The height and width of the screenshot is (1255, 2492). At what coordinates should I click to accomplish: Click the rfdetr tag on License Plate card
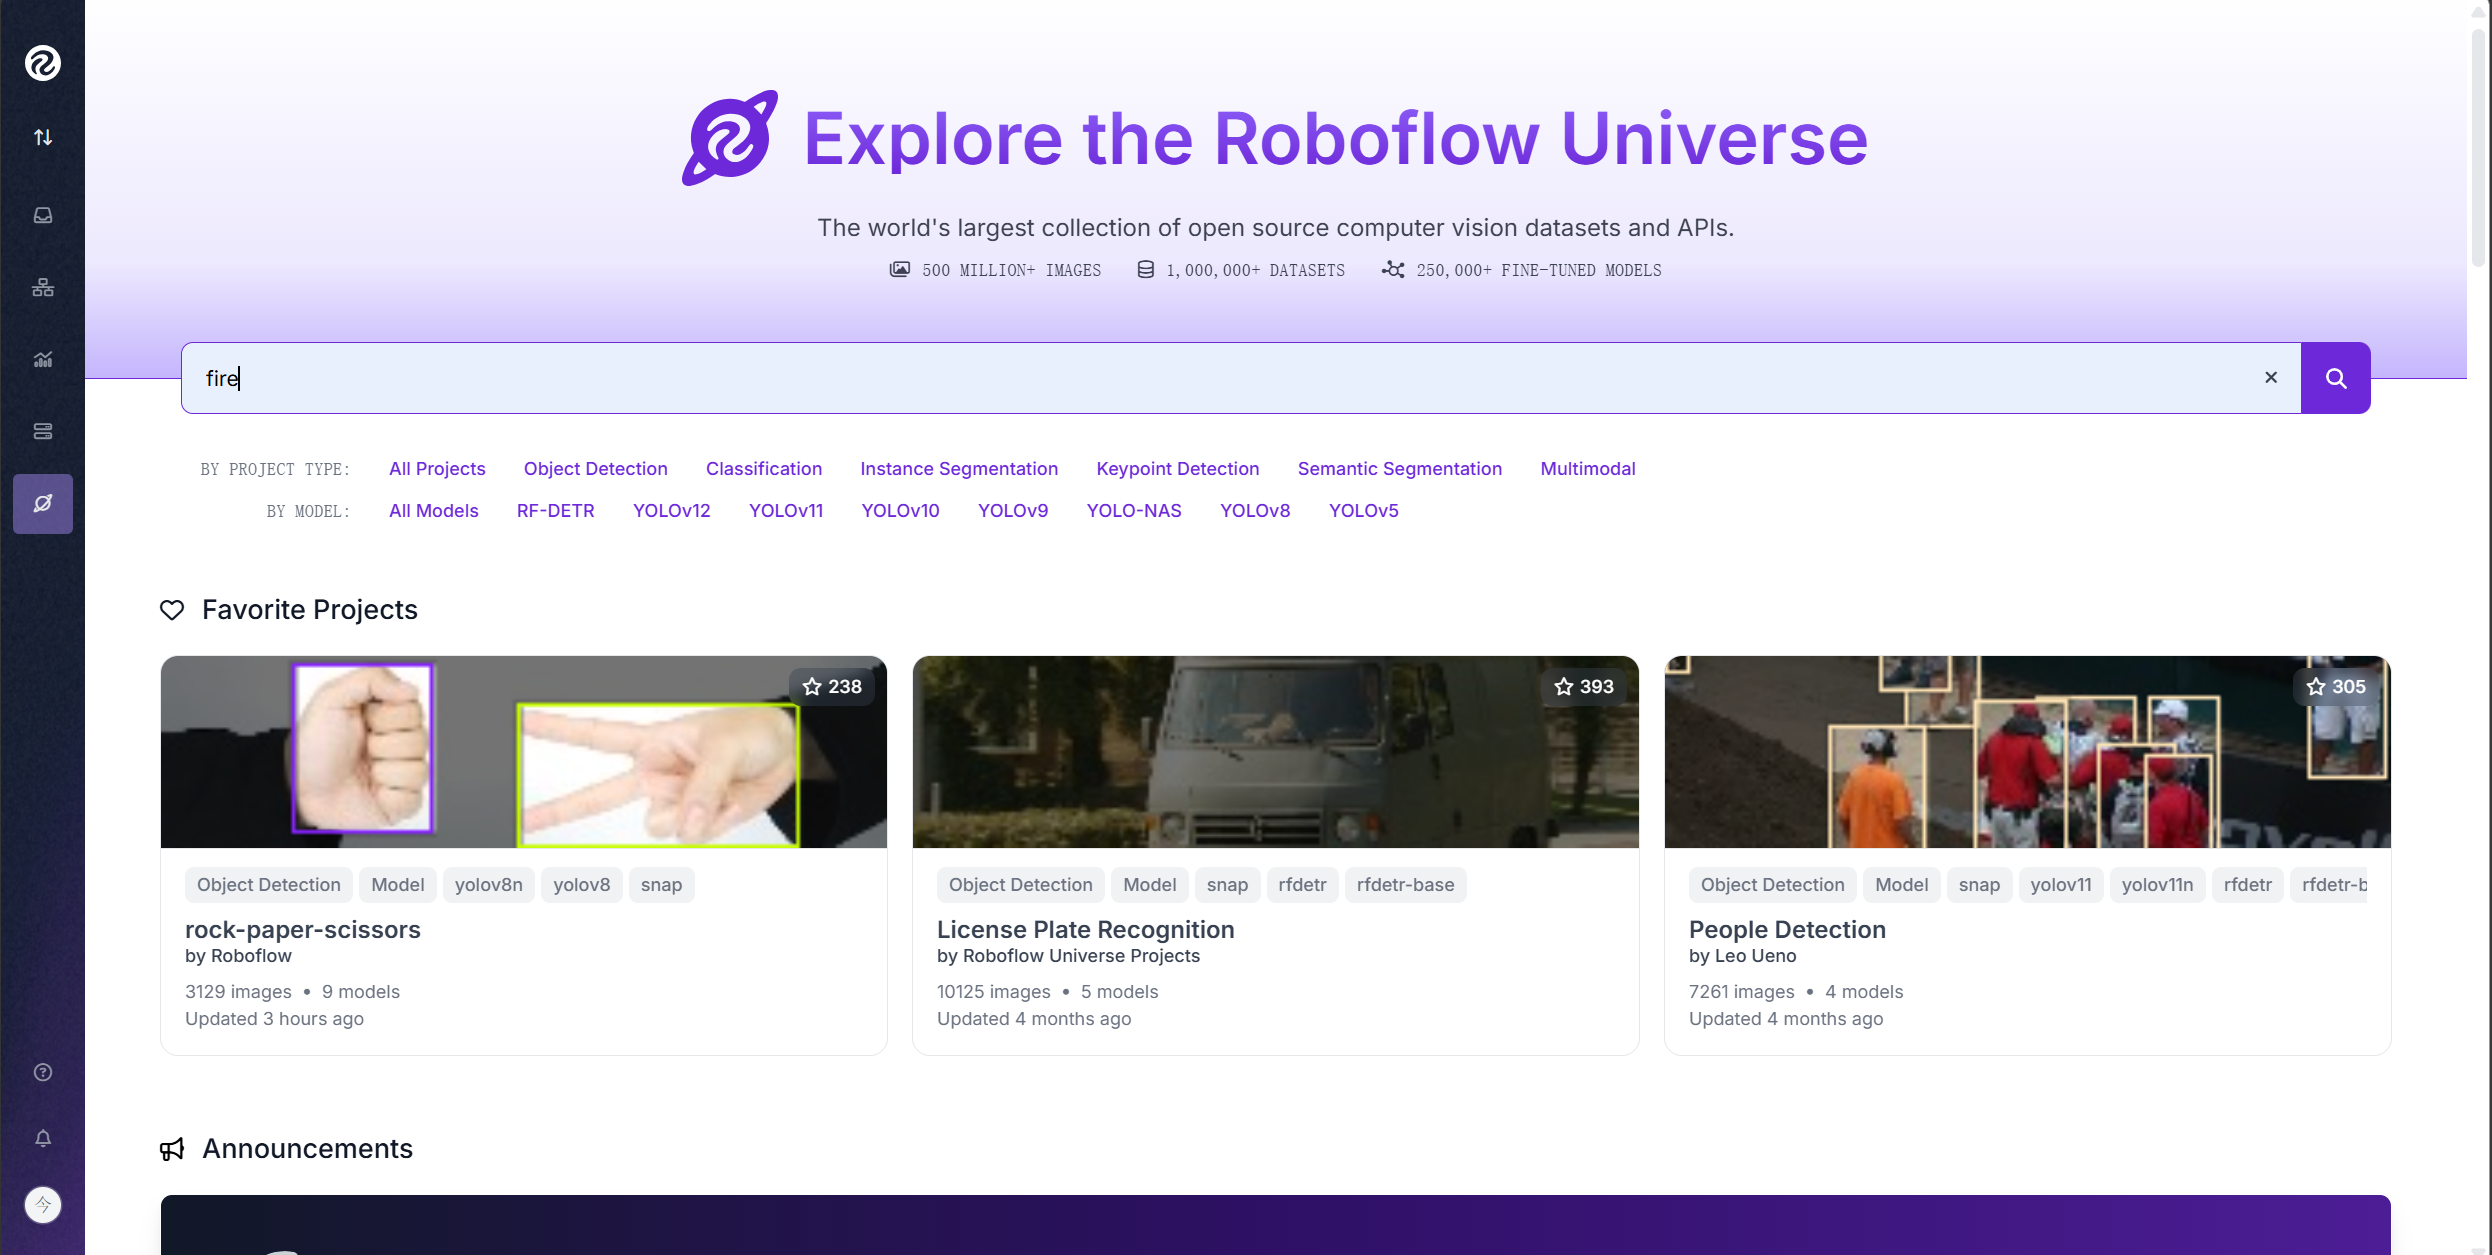tap(1303, 885)
